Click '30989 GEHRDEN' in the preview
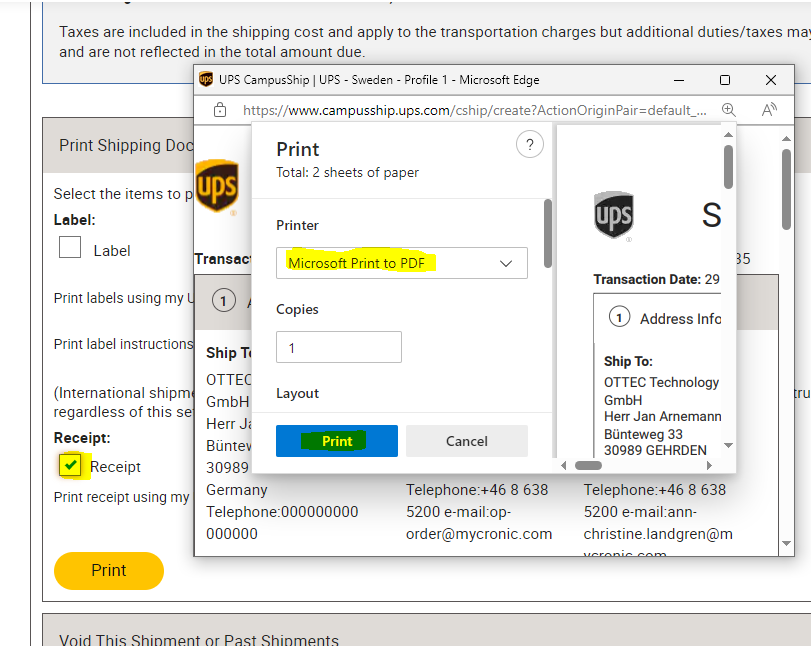This screenshot has height=646, width=811. coord(655,450)
